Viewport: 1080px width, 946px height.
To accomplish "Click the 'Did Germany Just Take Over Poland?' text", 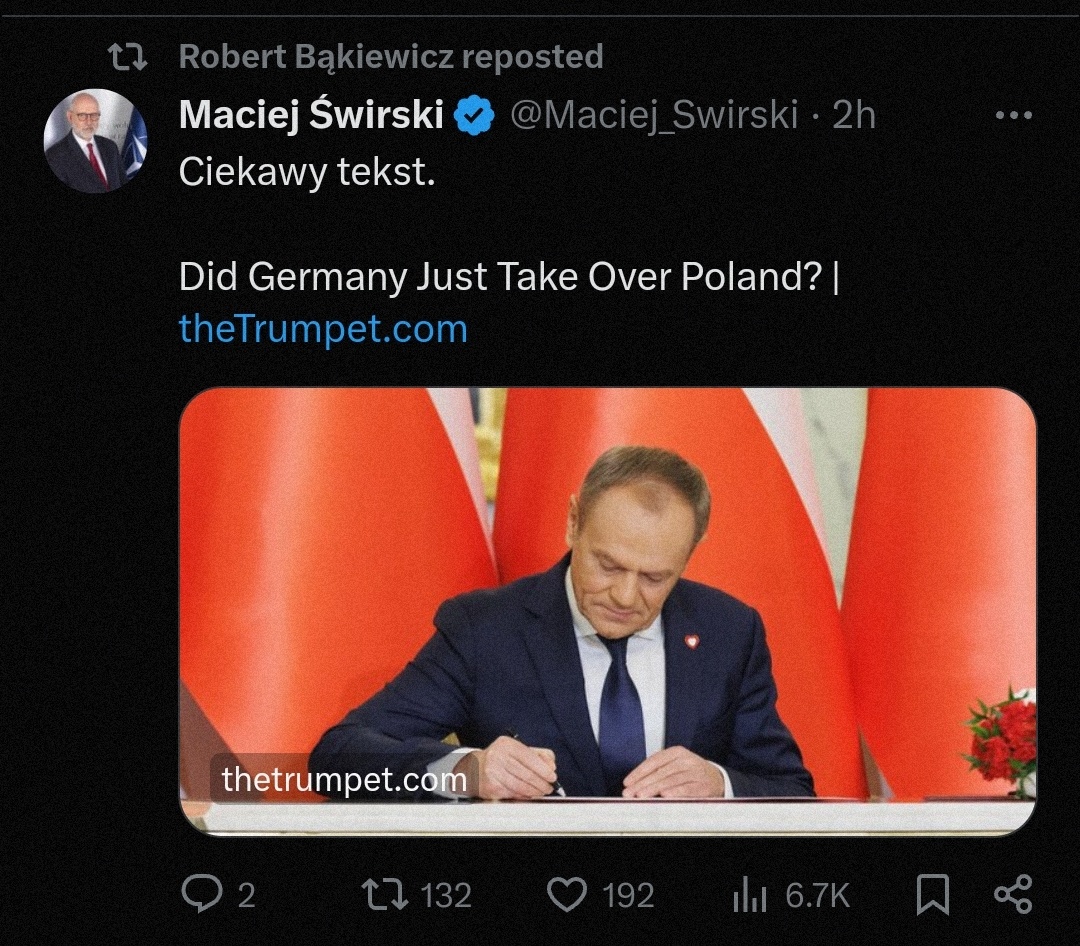I will point(501,276).
